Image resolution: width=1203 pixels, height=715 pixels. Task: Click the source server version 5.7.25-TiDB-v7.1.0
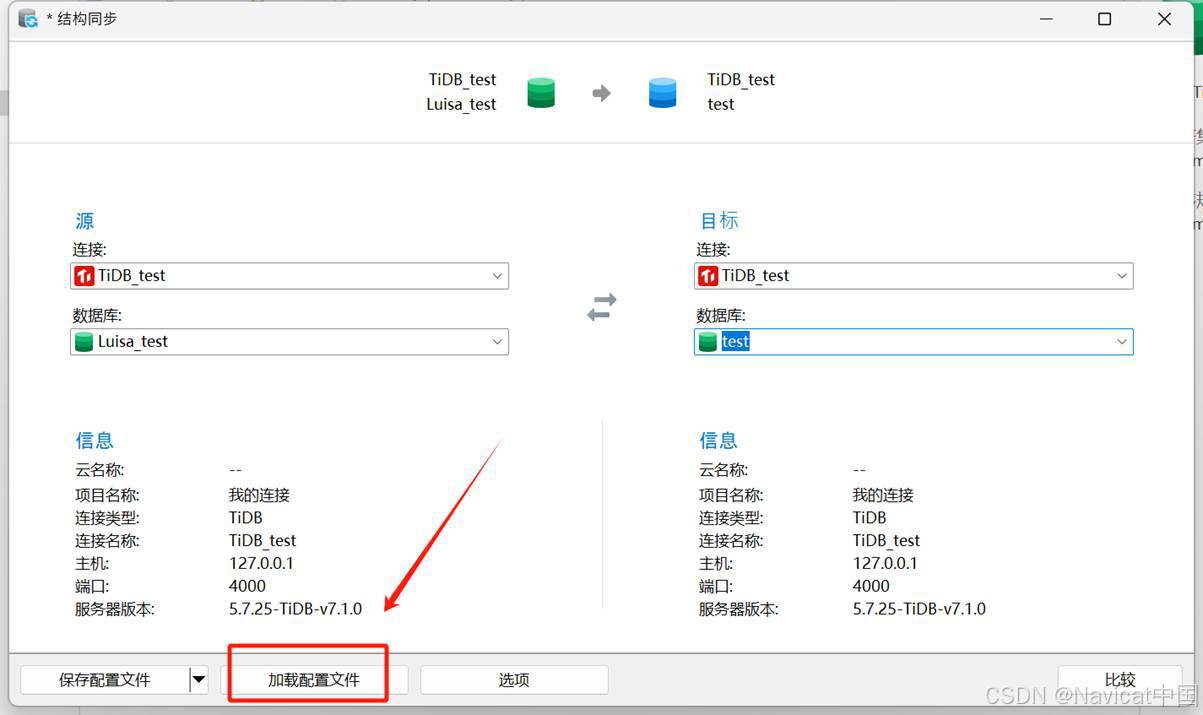tap(295, 609)
